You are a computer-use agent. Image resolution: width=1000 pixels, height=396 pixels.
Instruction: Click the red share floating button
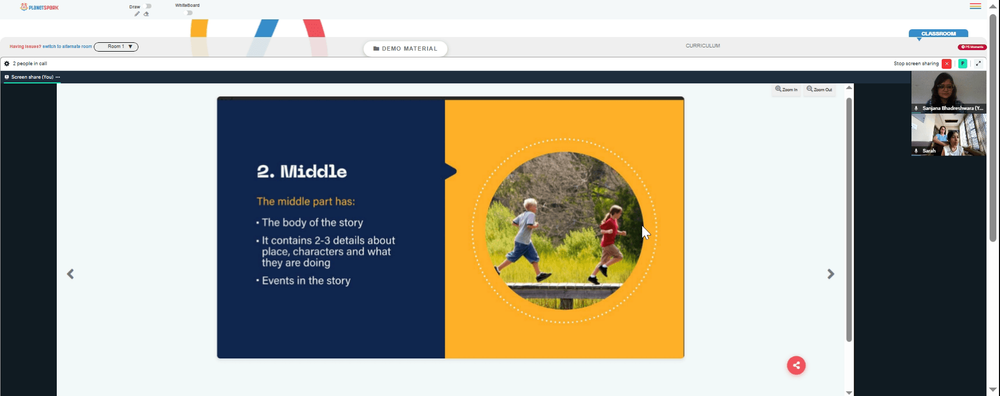[x=796, y=365]
